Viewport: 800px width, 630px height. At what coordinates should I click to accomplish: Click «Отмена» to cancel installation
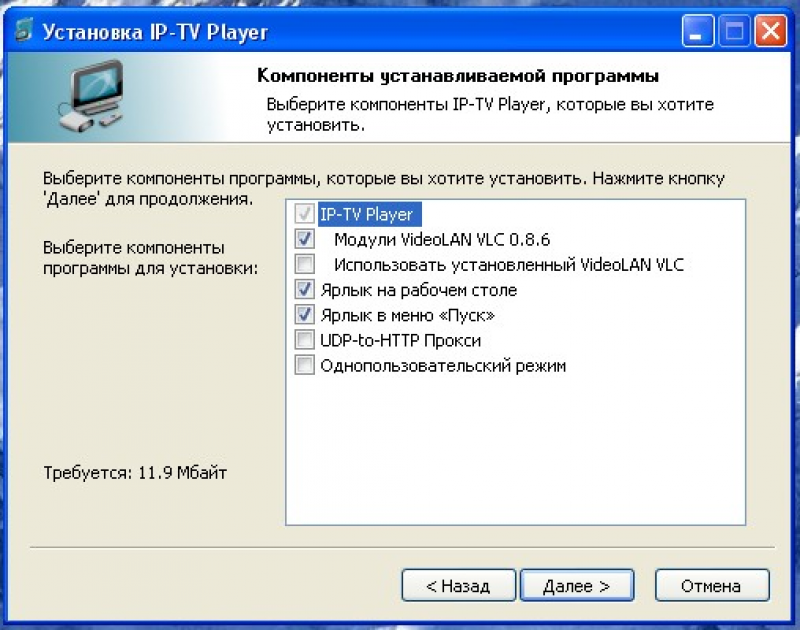(711, 586)
